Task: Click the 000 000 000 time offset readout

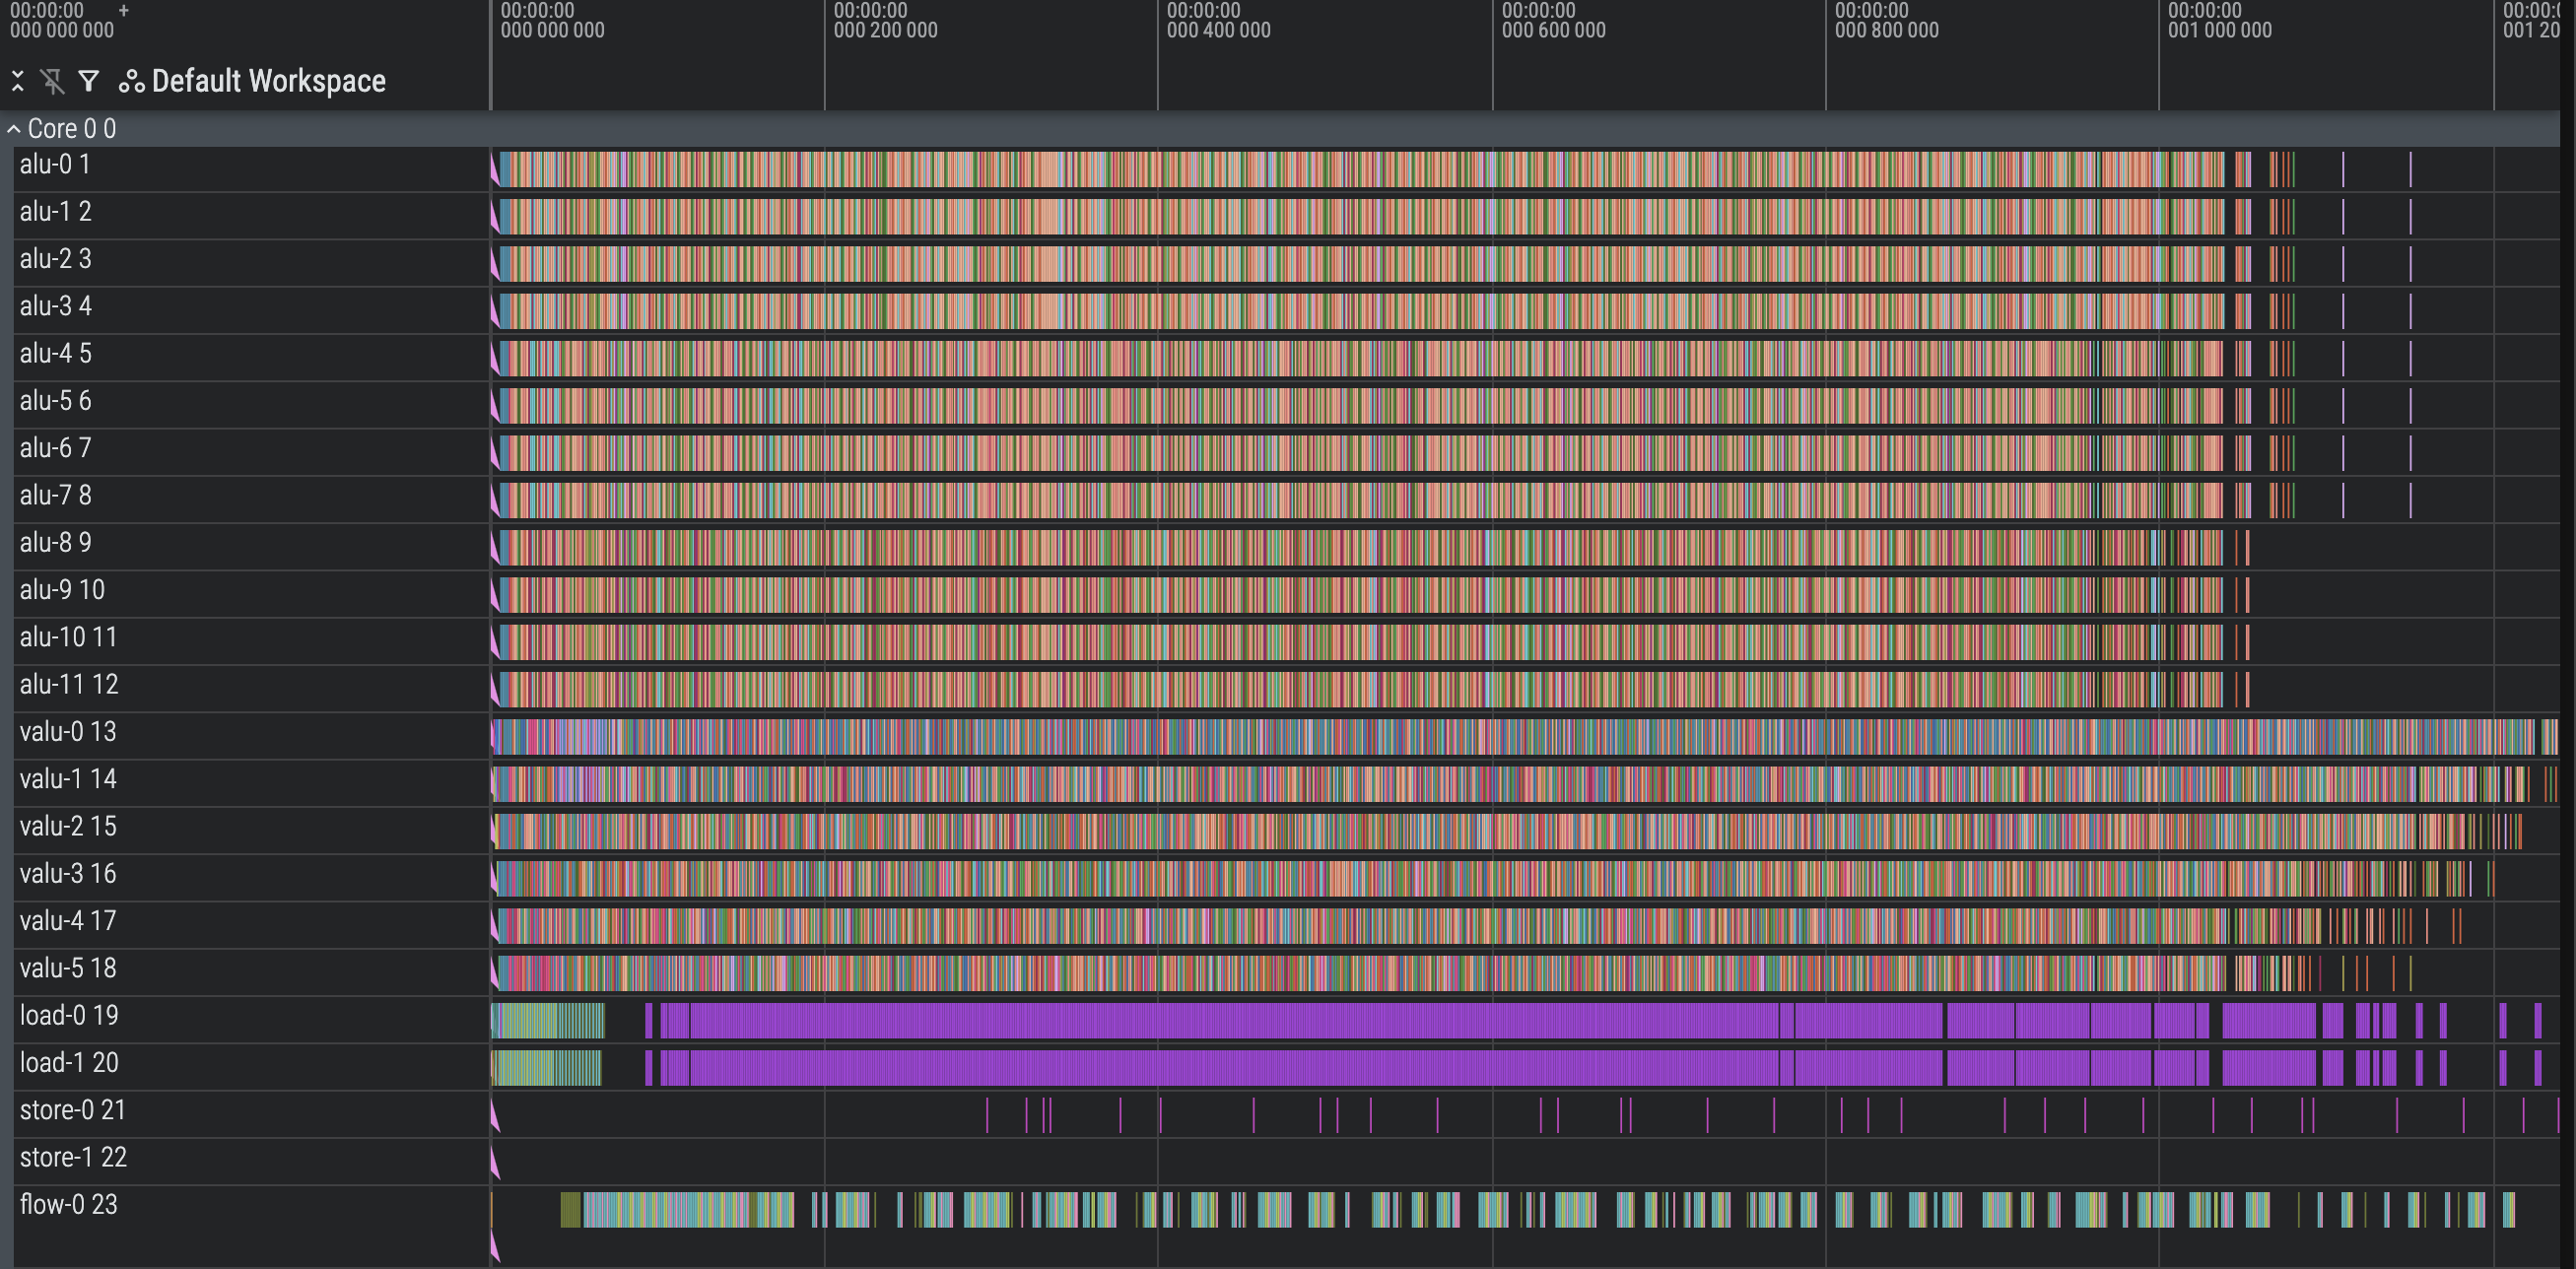Action: pos(62,30)
